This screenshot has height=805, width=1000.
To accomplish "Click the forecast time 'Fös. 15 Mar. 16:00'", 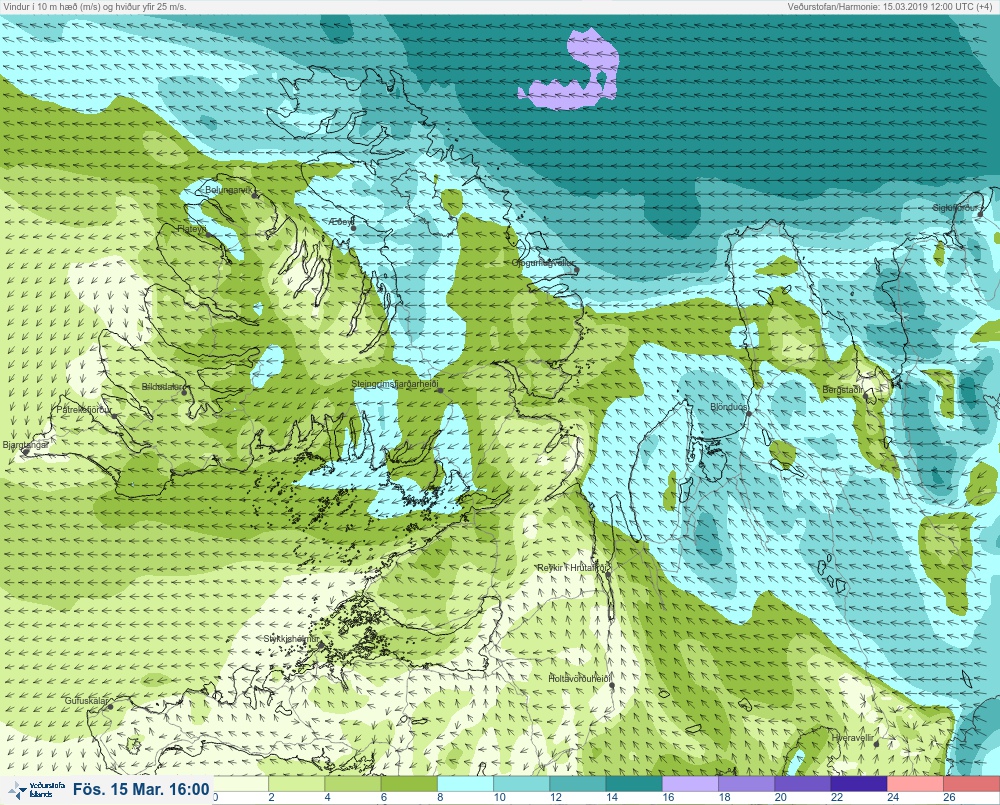I will pos(141,790).
